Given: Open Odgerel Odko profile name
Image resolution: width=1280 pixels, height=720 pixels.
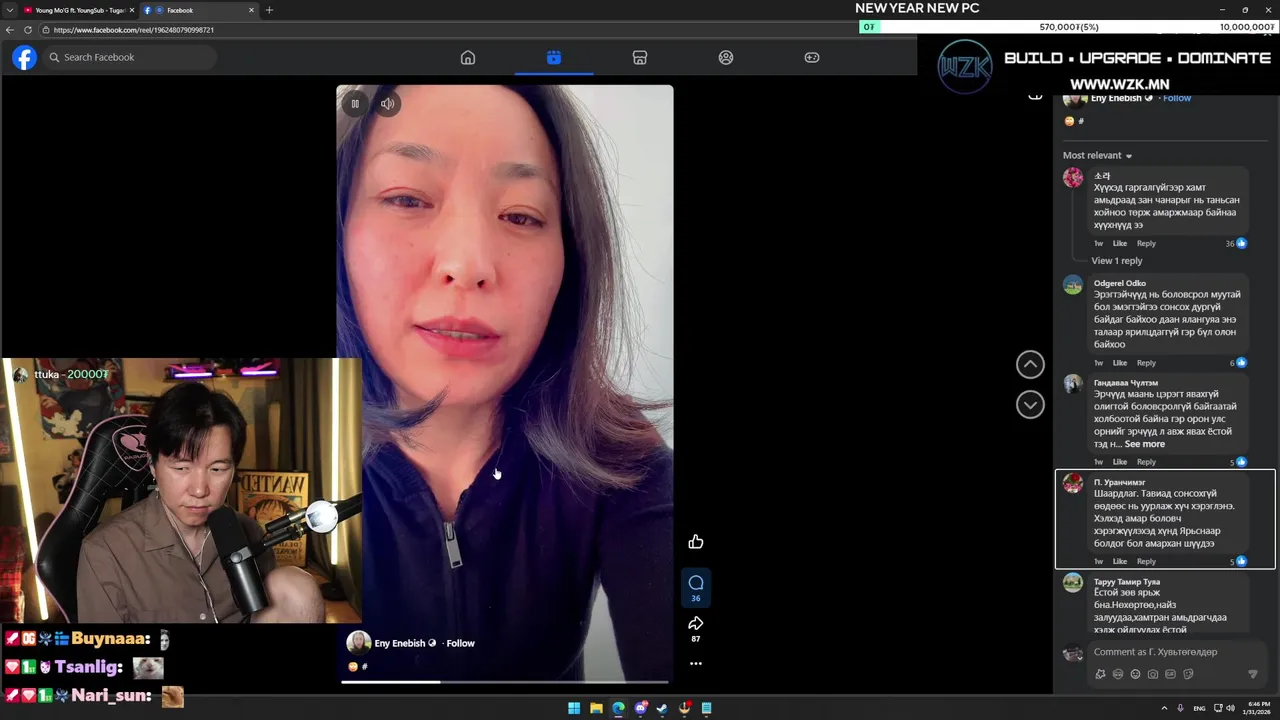Looking at the screenshot, I should point(1119,283).
